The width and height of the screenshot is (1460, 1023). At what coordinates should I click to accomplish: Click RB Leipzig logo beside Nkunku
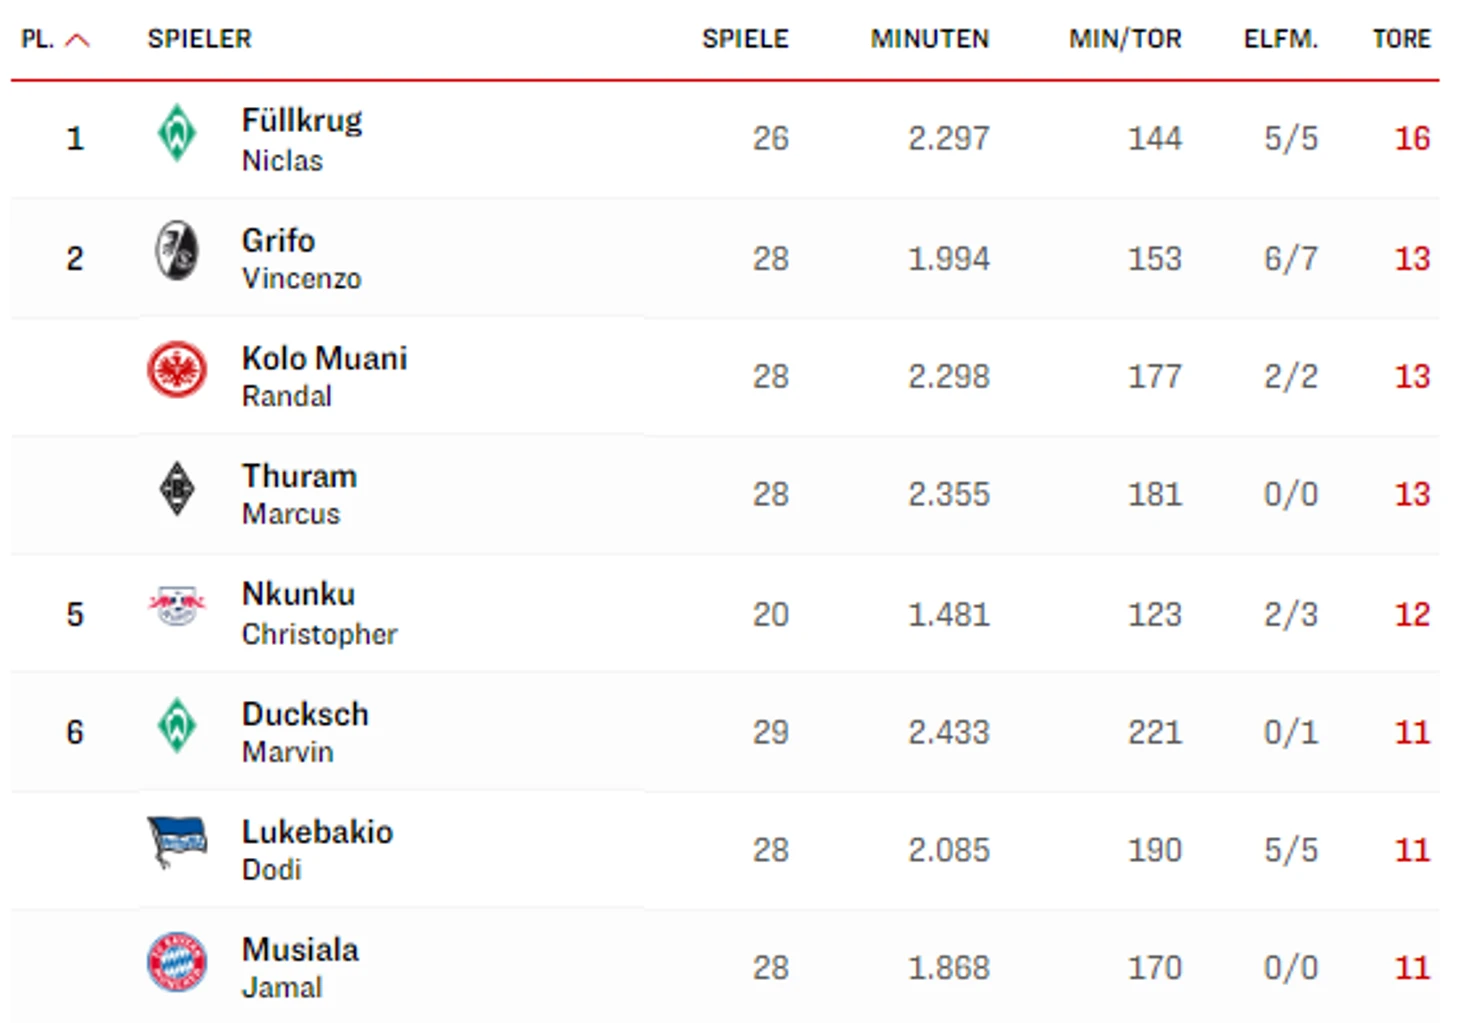177,606
